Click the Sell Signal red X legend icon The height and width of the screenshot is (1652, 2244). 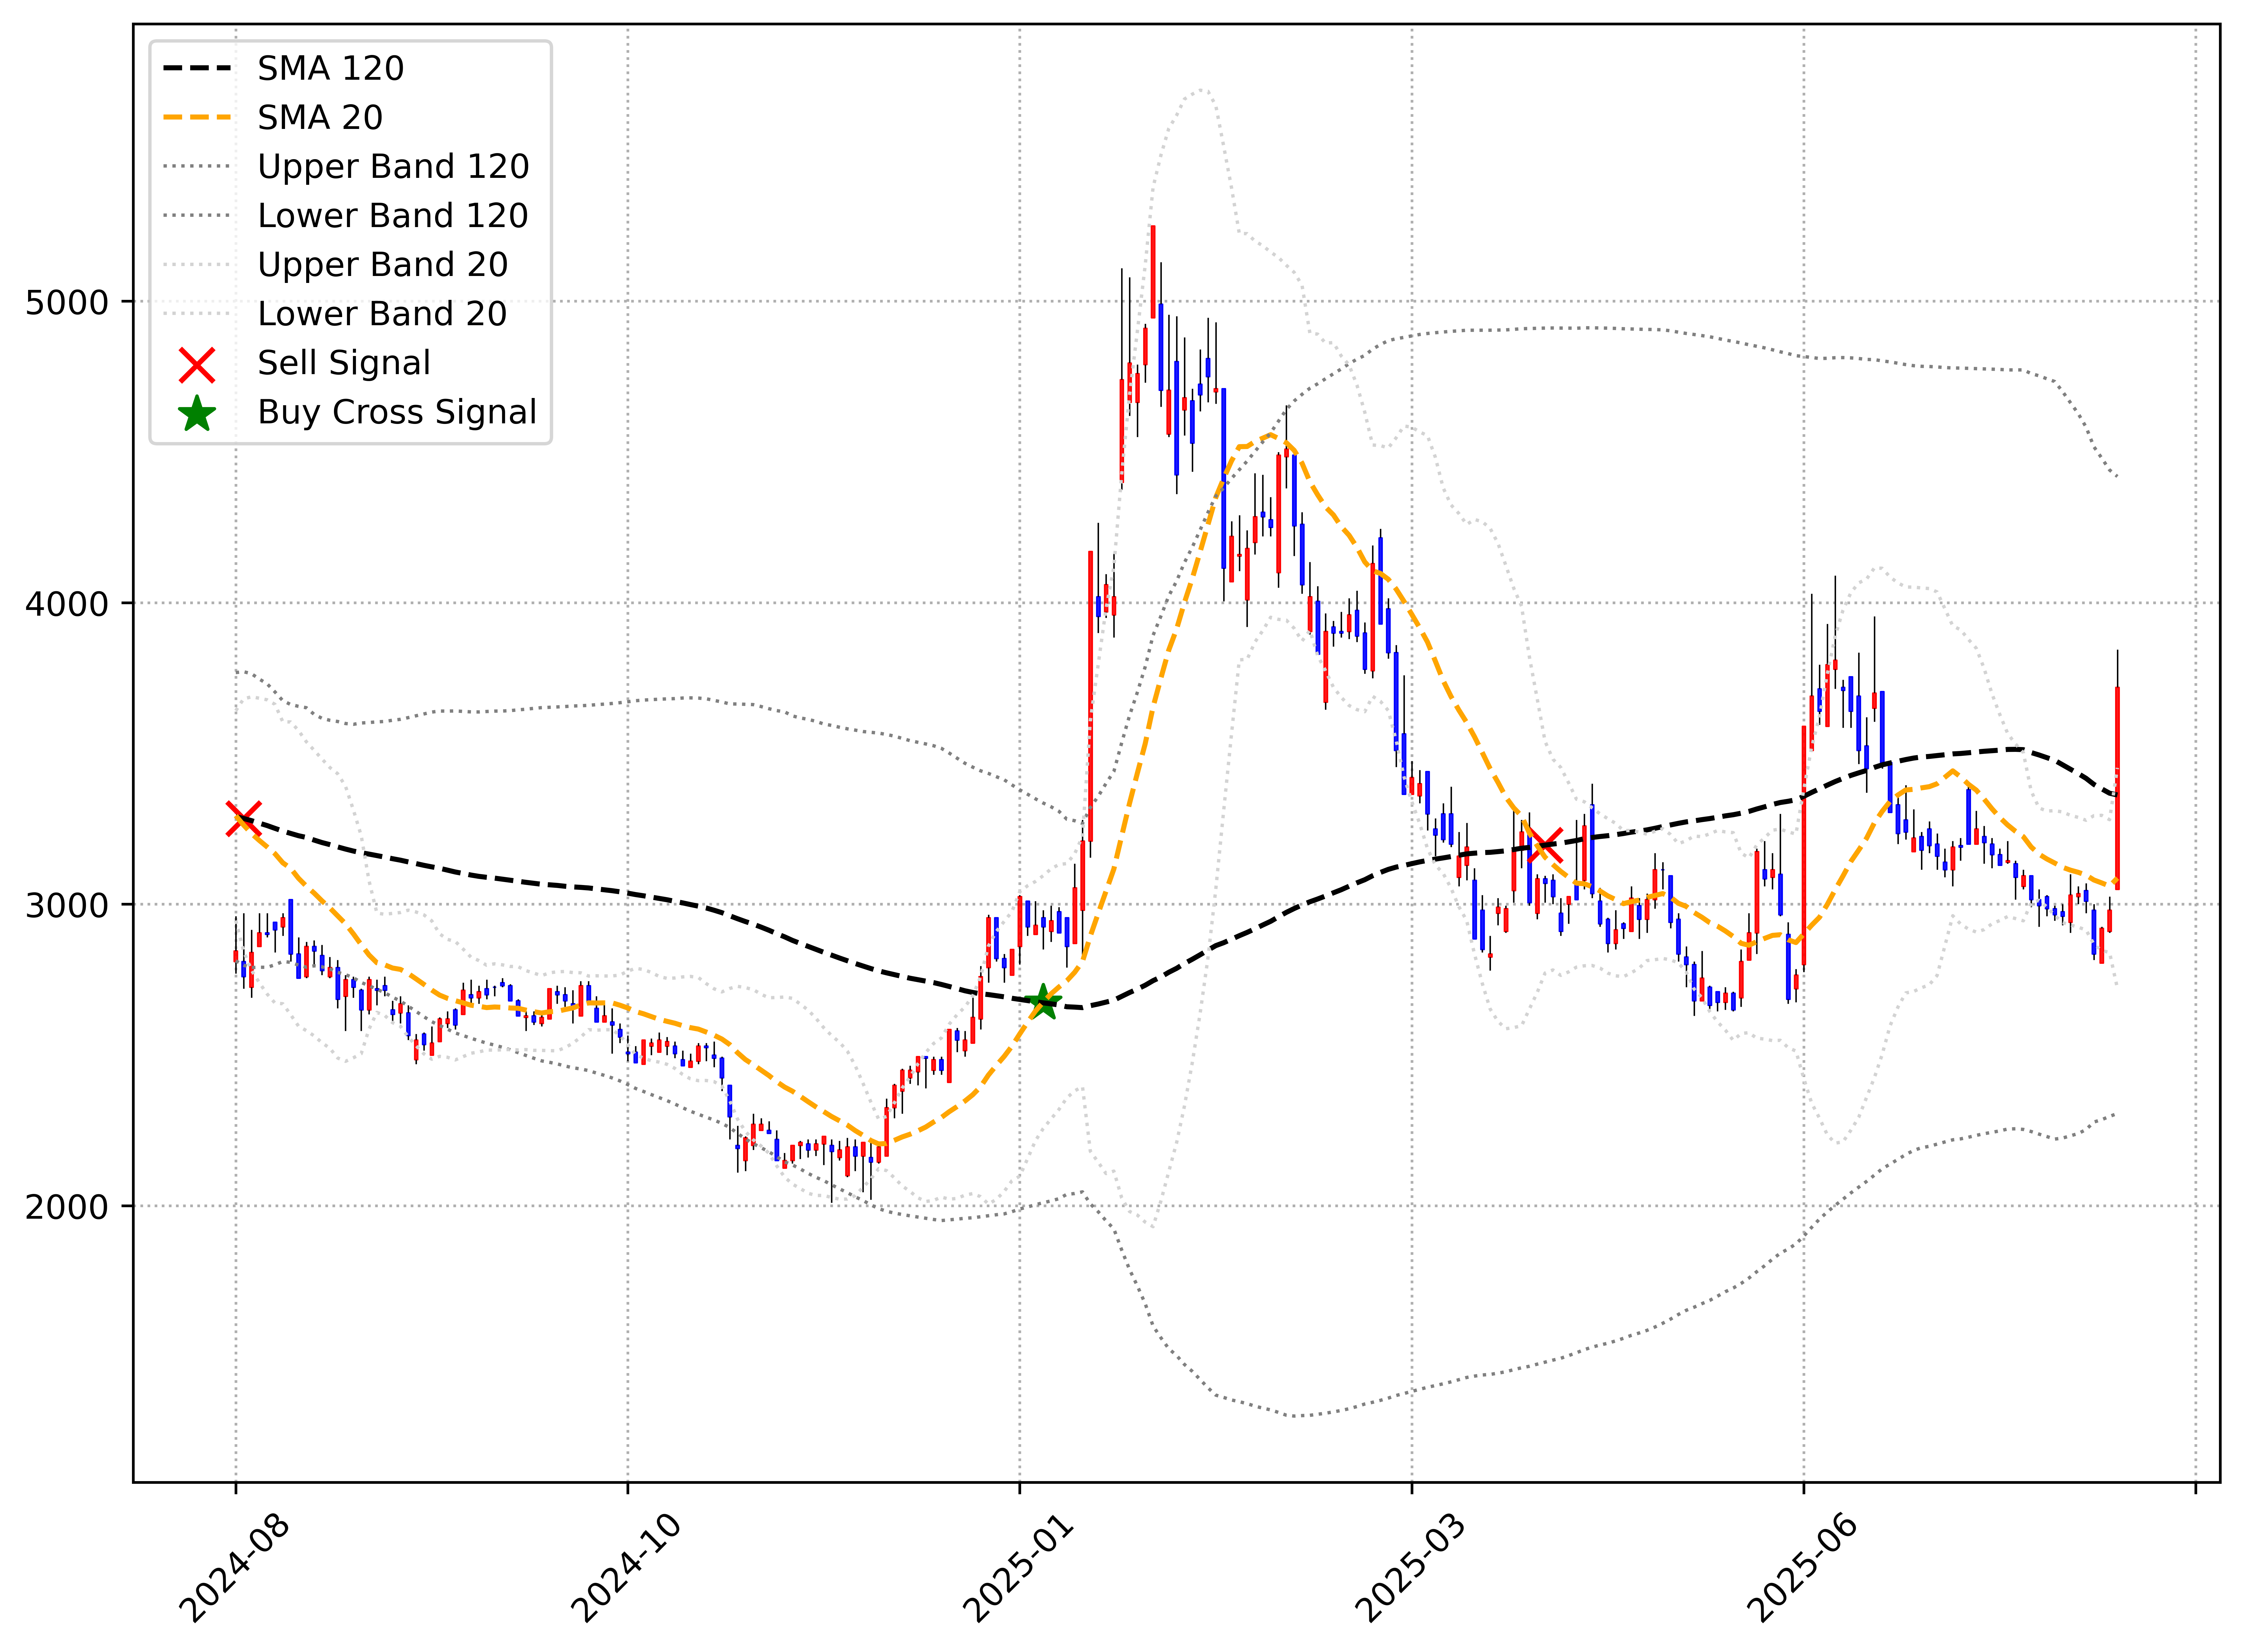(x=197, y=365)
